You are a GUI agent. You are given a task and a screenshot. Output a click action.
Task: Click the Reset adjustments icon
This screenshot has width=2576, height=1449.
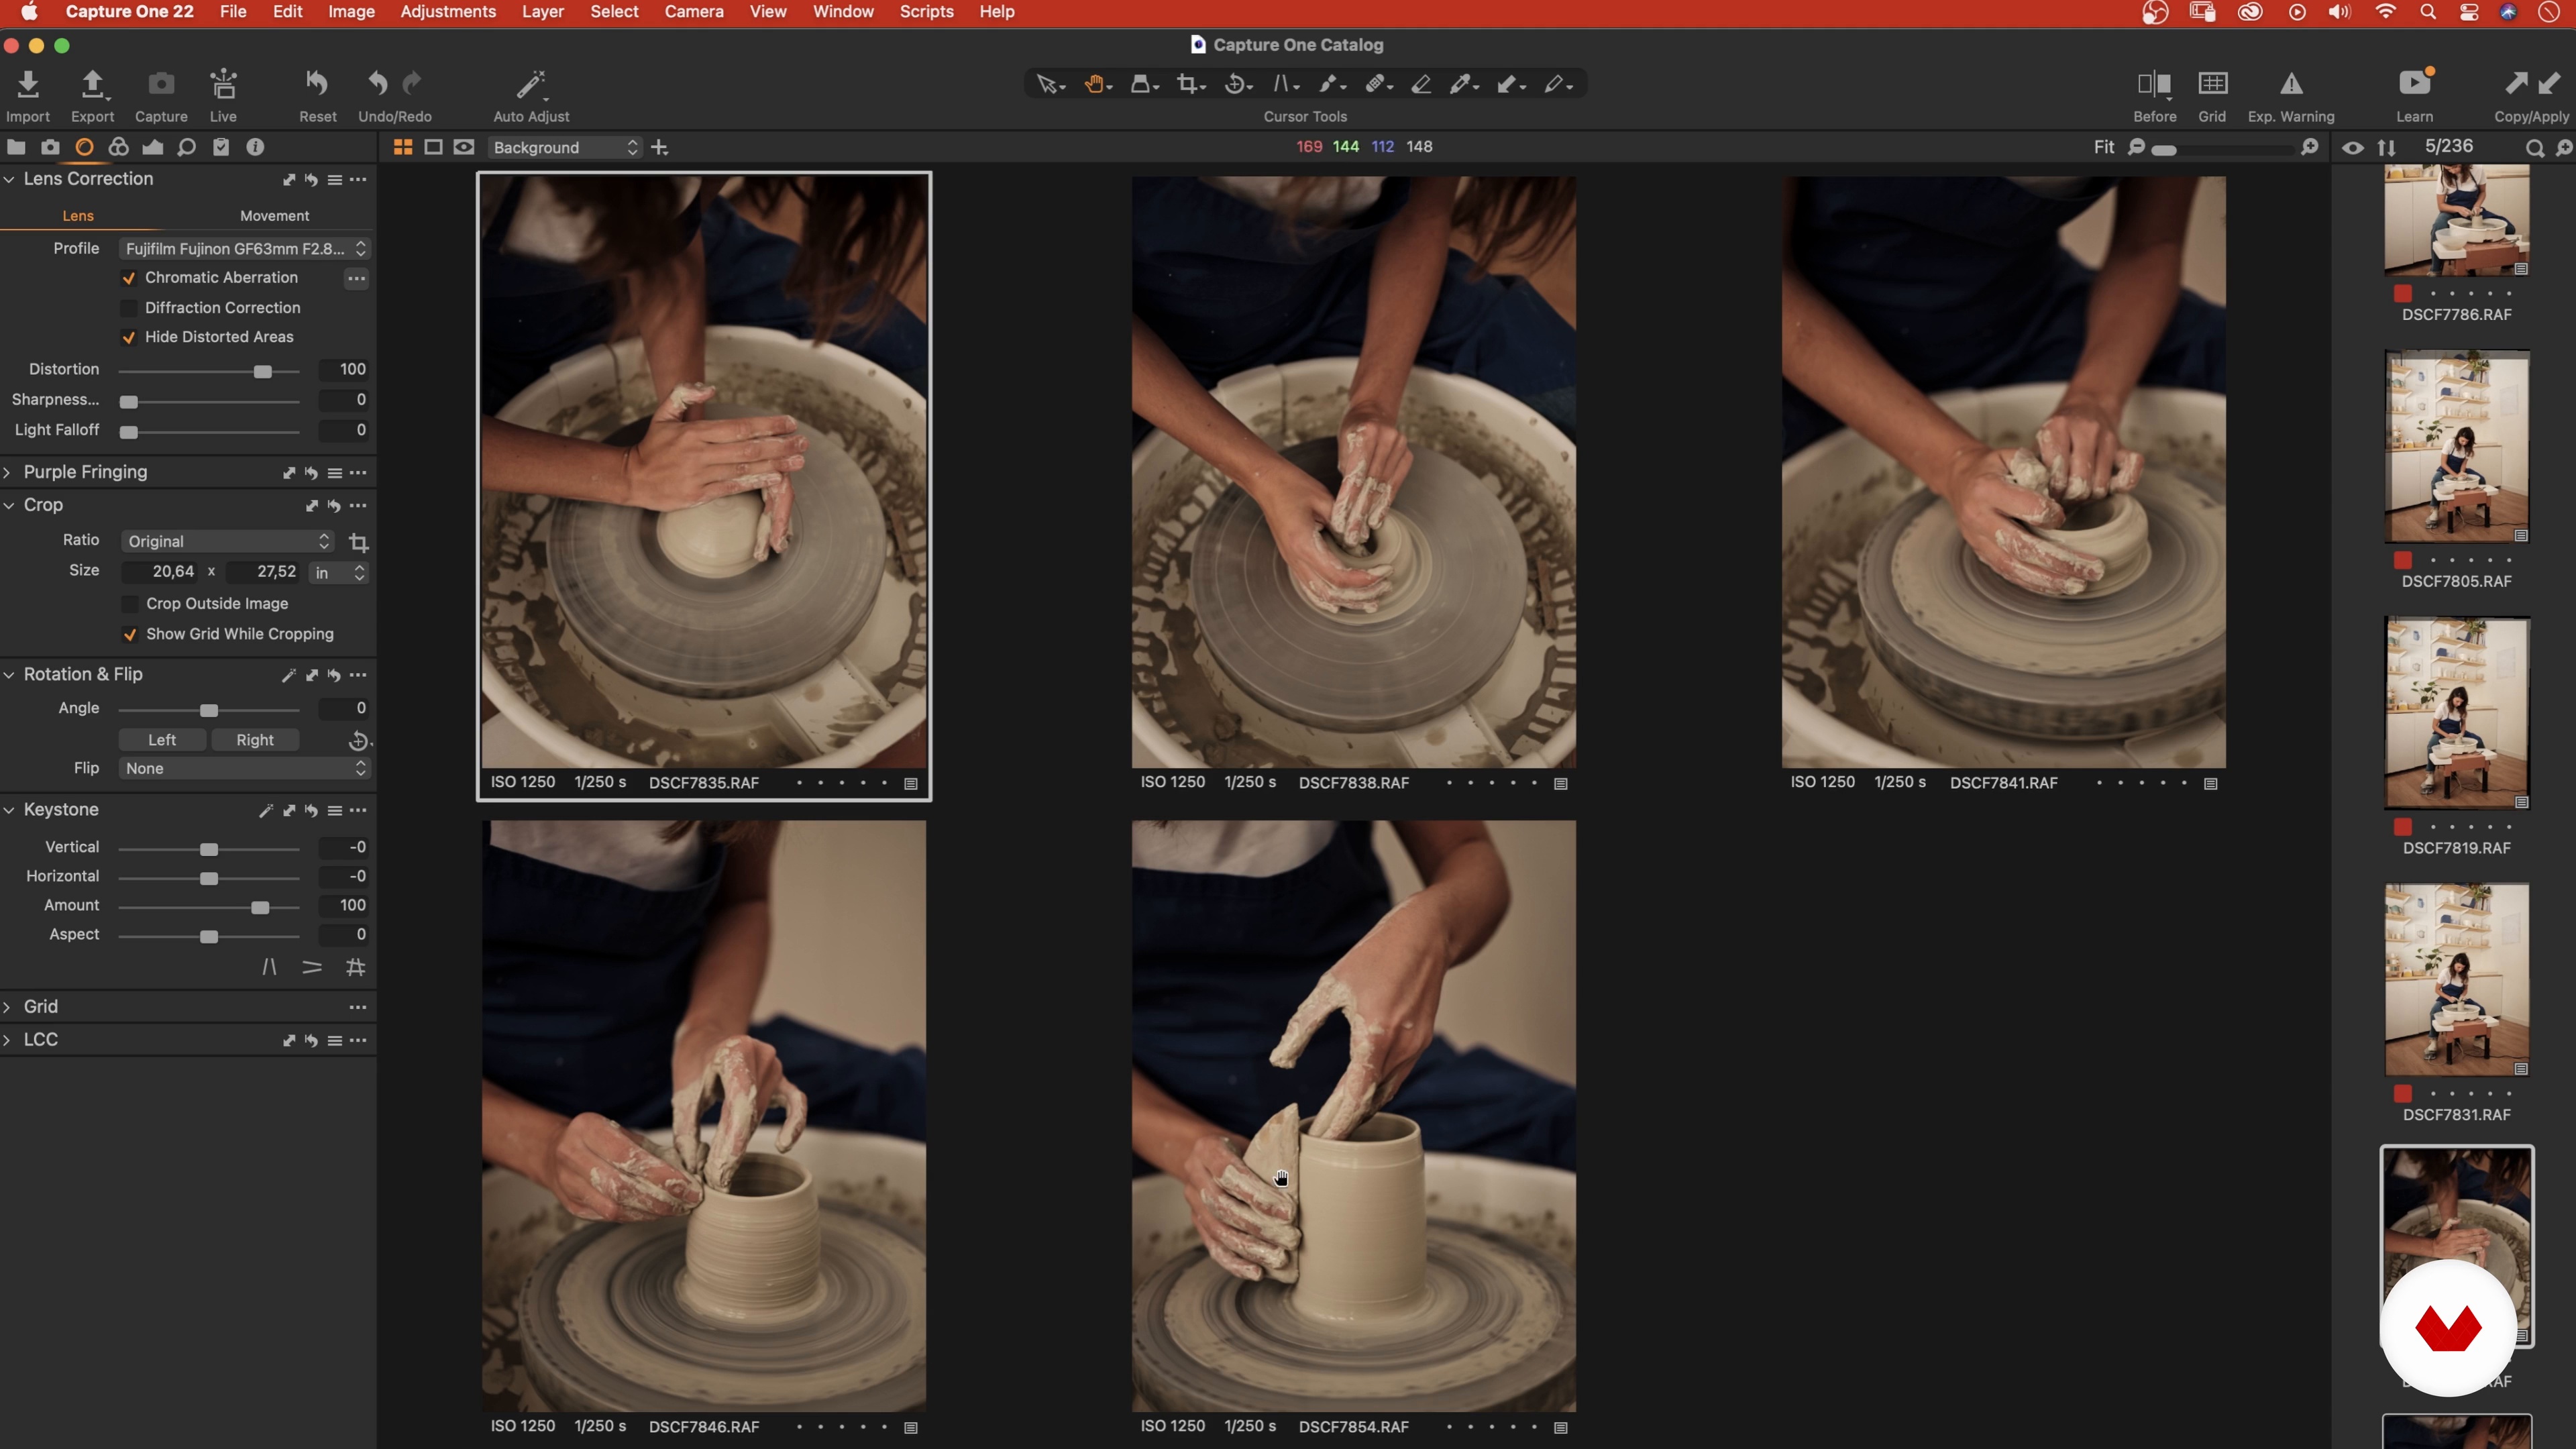point(317,84)
